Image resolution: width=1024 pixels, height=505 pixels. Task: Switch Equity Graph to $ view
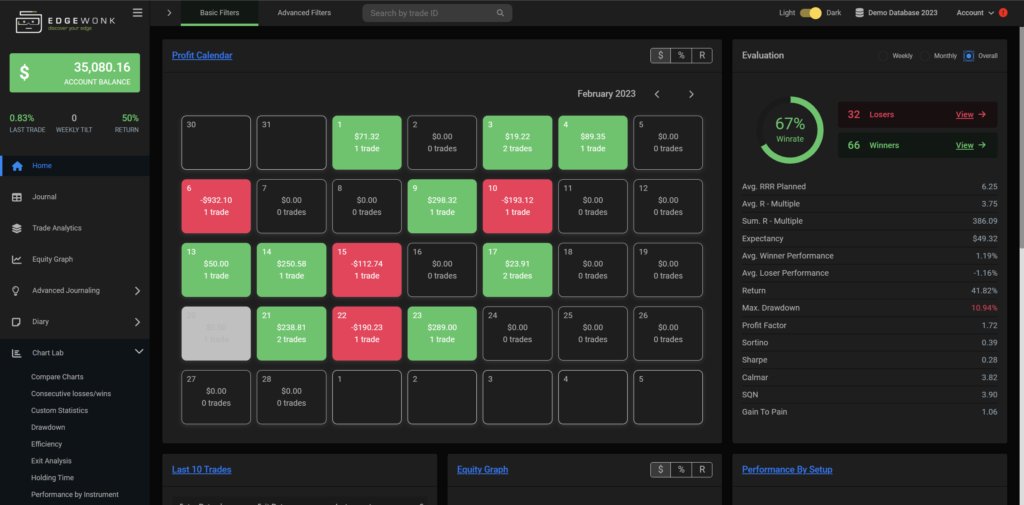point(660,470)
